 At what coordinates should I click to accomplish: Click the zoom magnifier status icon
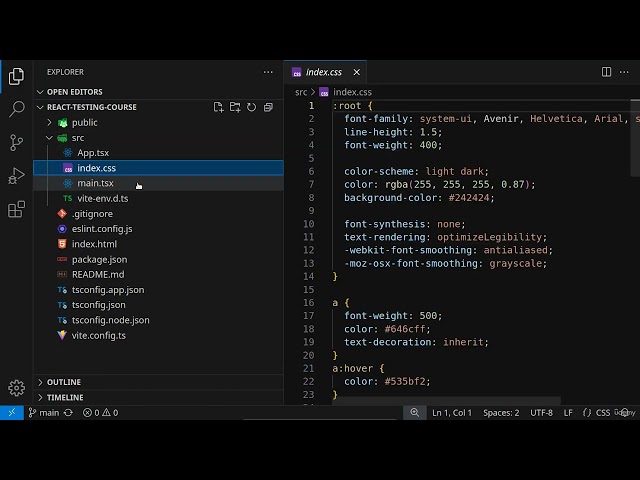414,413
